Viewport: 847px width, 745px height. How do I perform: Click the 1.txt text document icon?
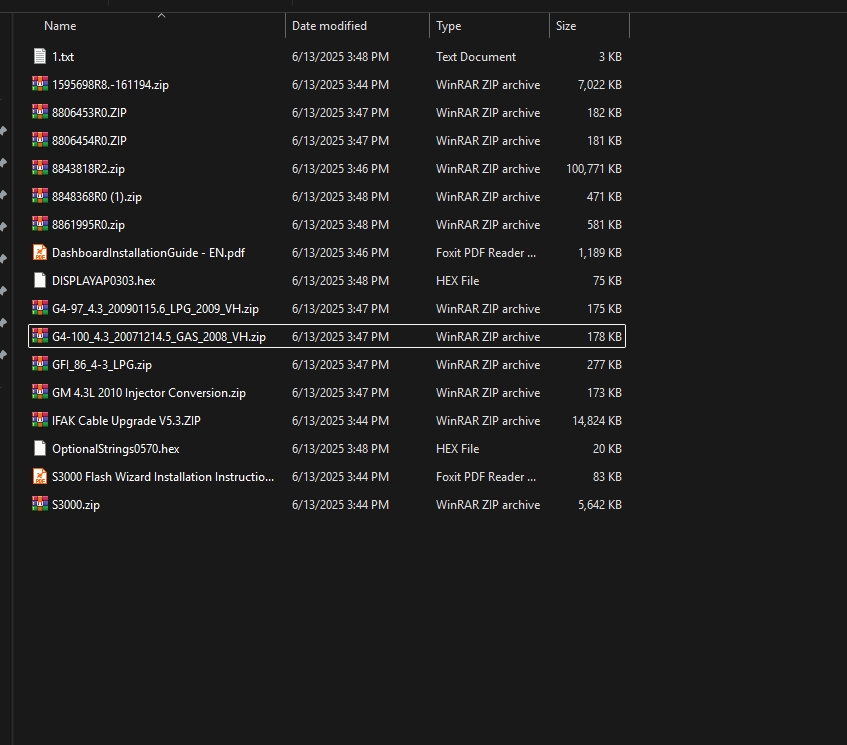tap(40, 57)
